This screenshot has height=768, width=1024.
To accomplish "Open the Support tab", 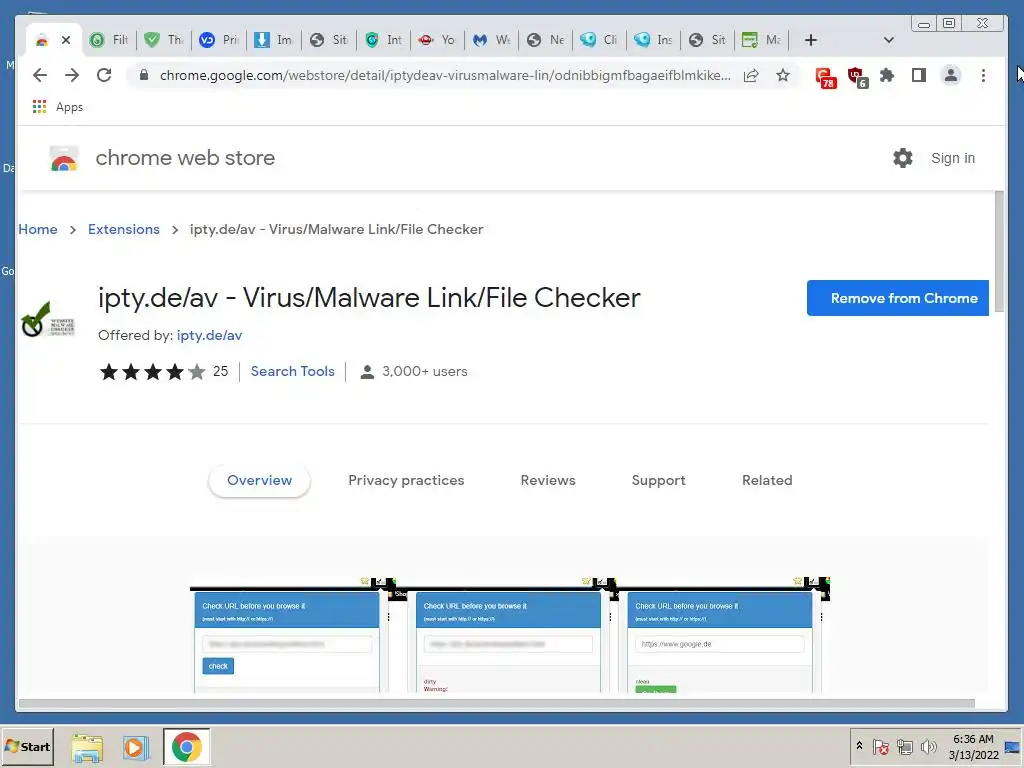I will click(658, 480).
